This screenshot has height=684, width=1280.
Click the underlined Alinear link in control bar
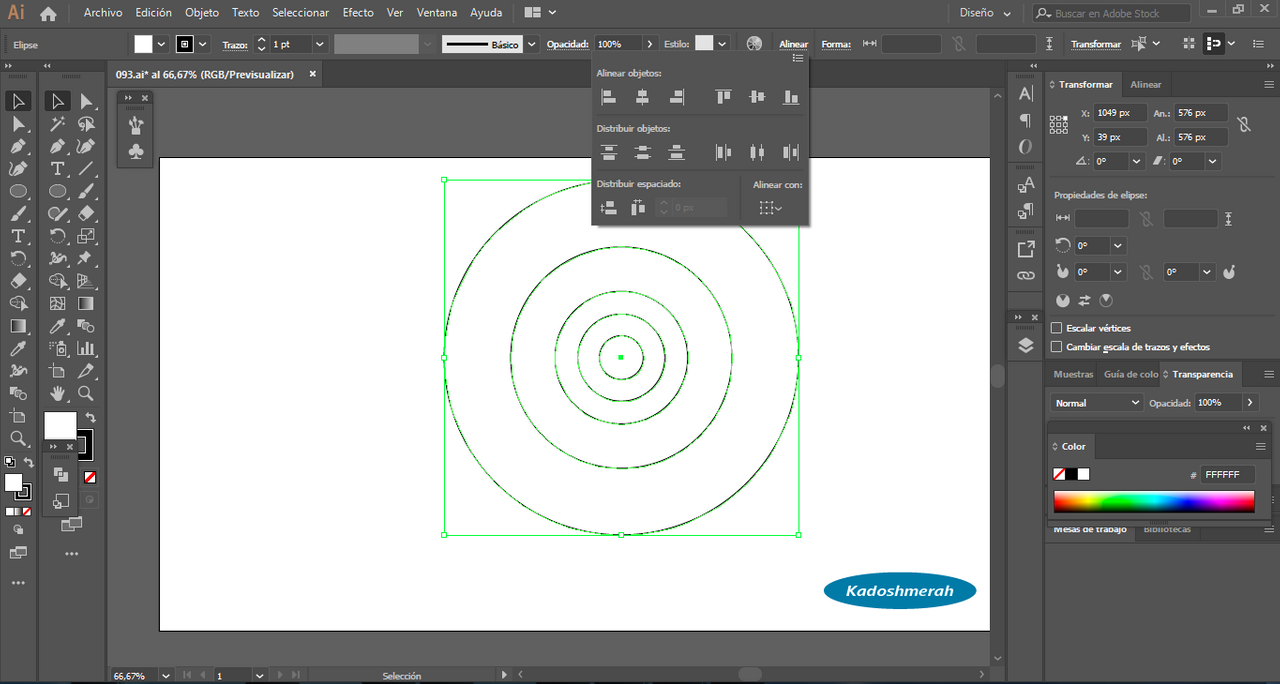(794, 44)
